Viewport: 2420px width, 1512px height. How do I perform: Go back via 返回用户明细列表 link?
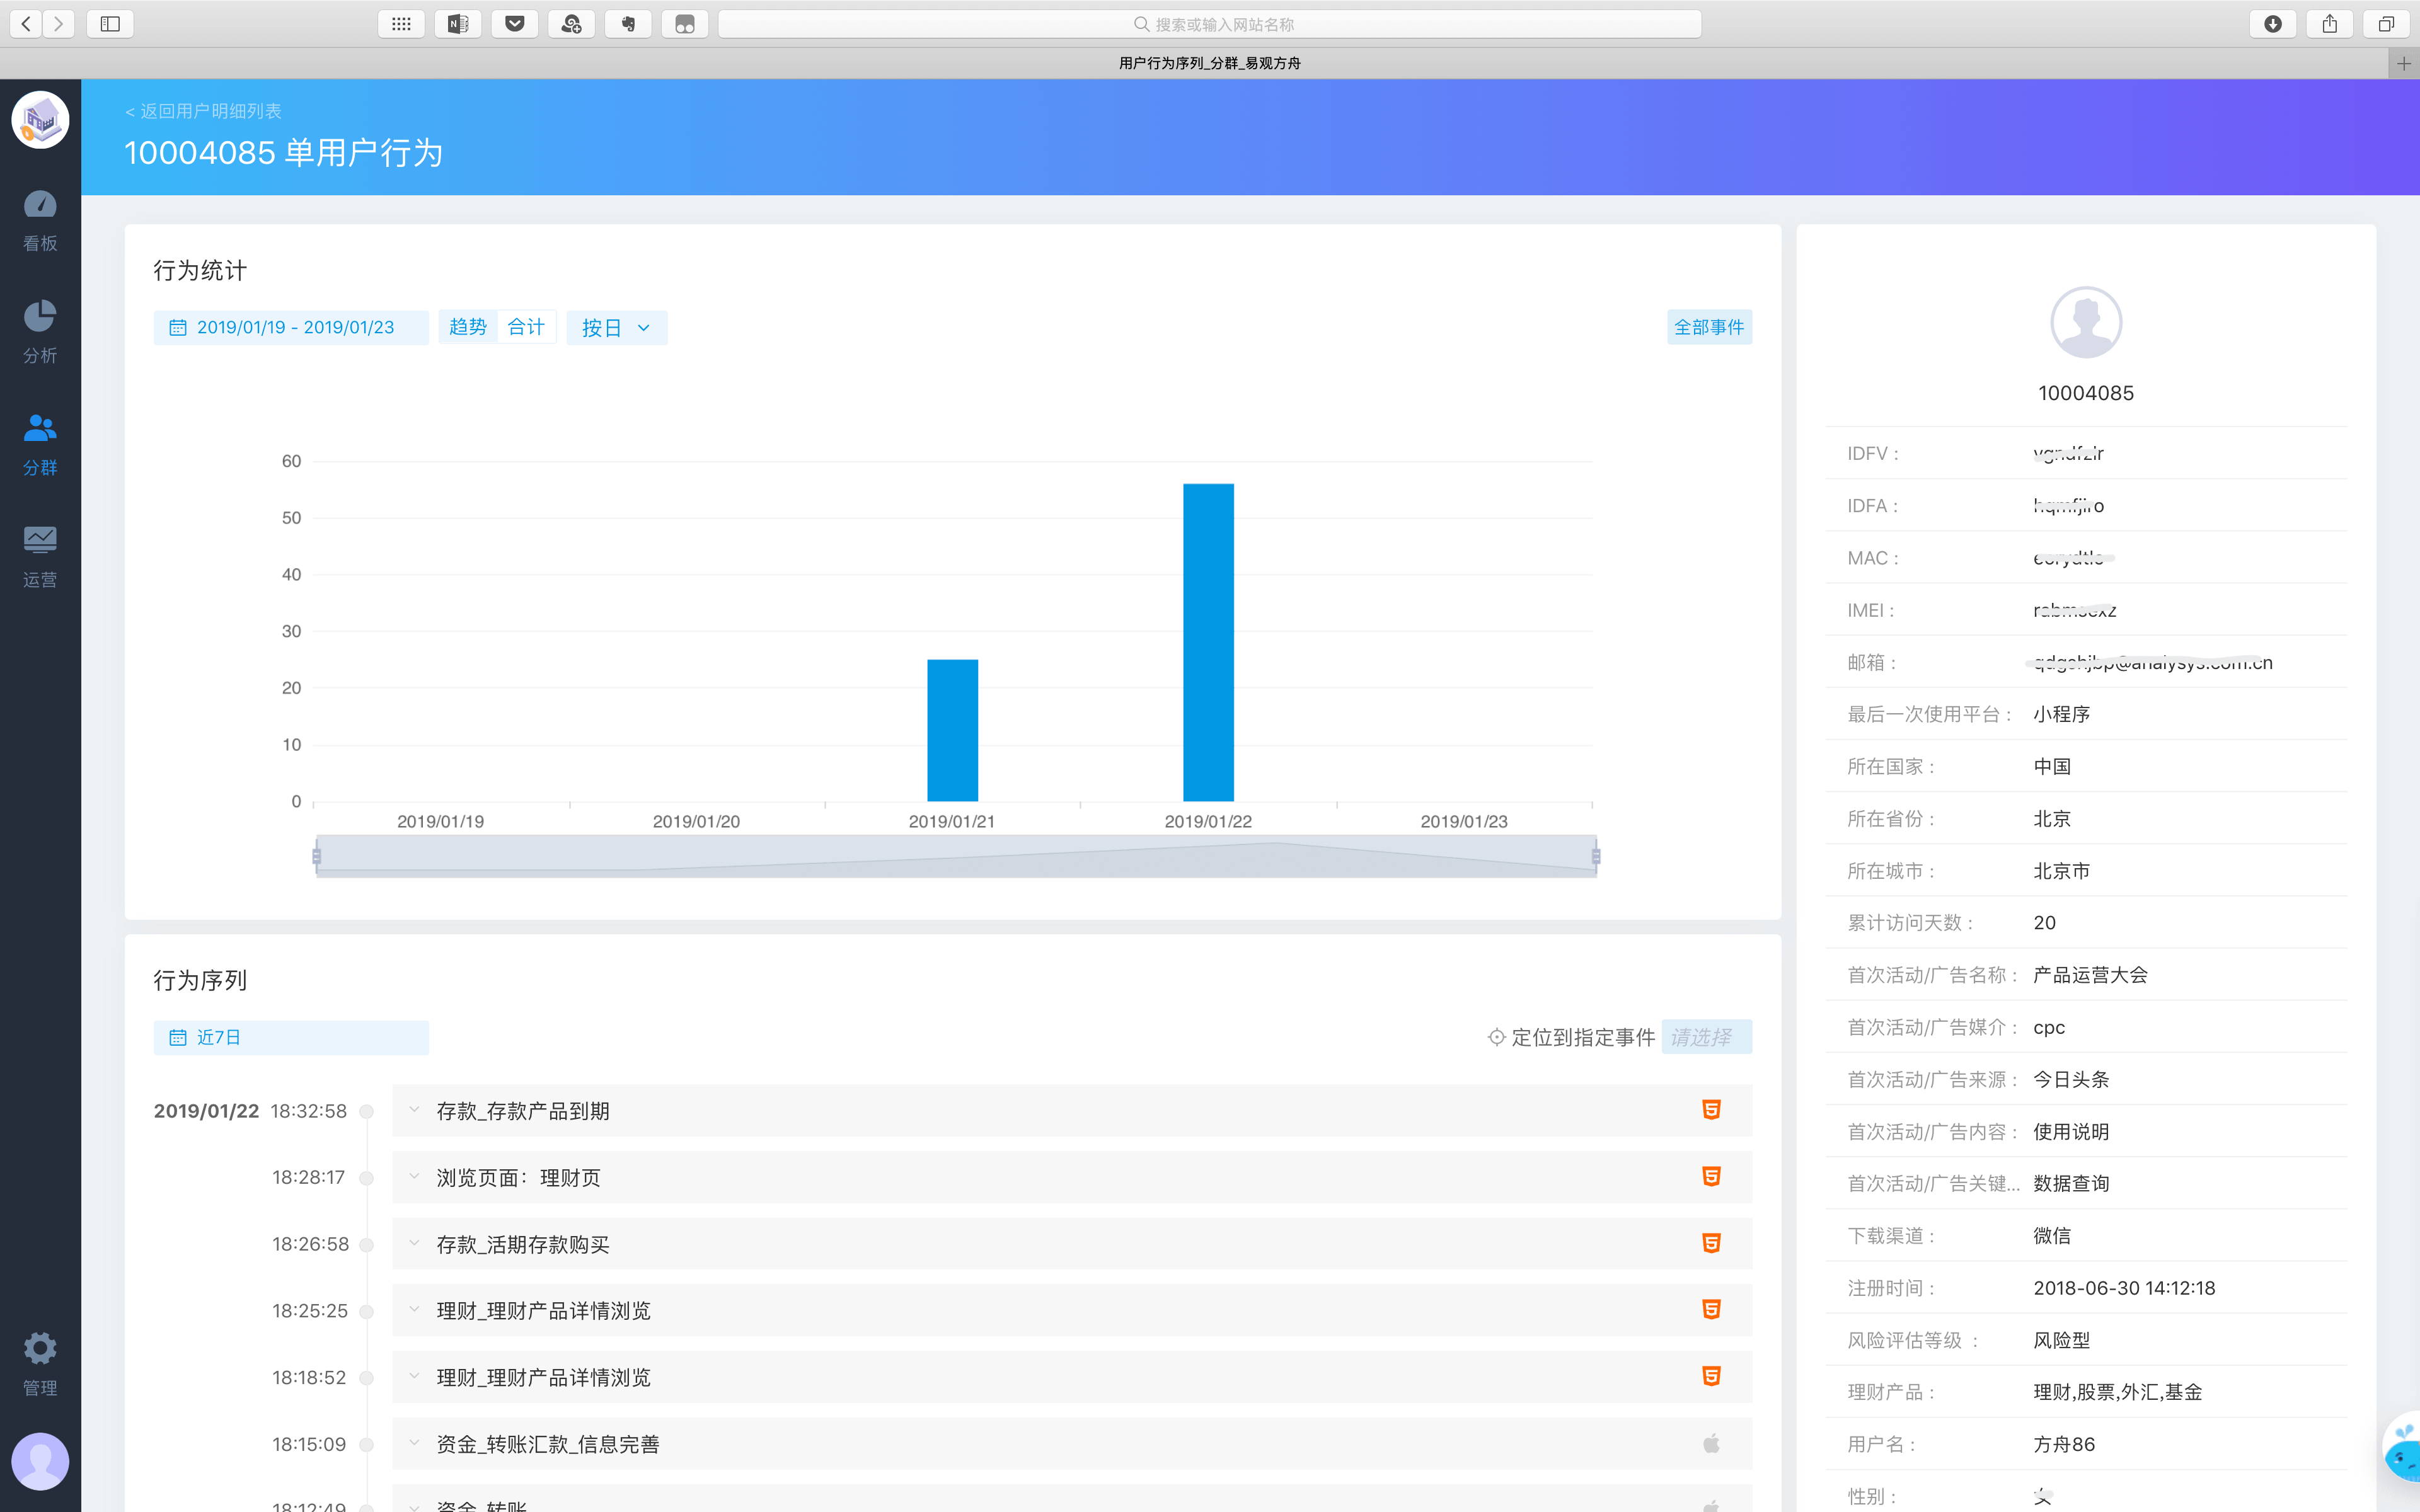point(203,111)
